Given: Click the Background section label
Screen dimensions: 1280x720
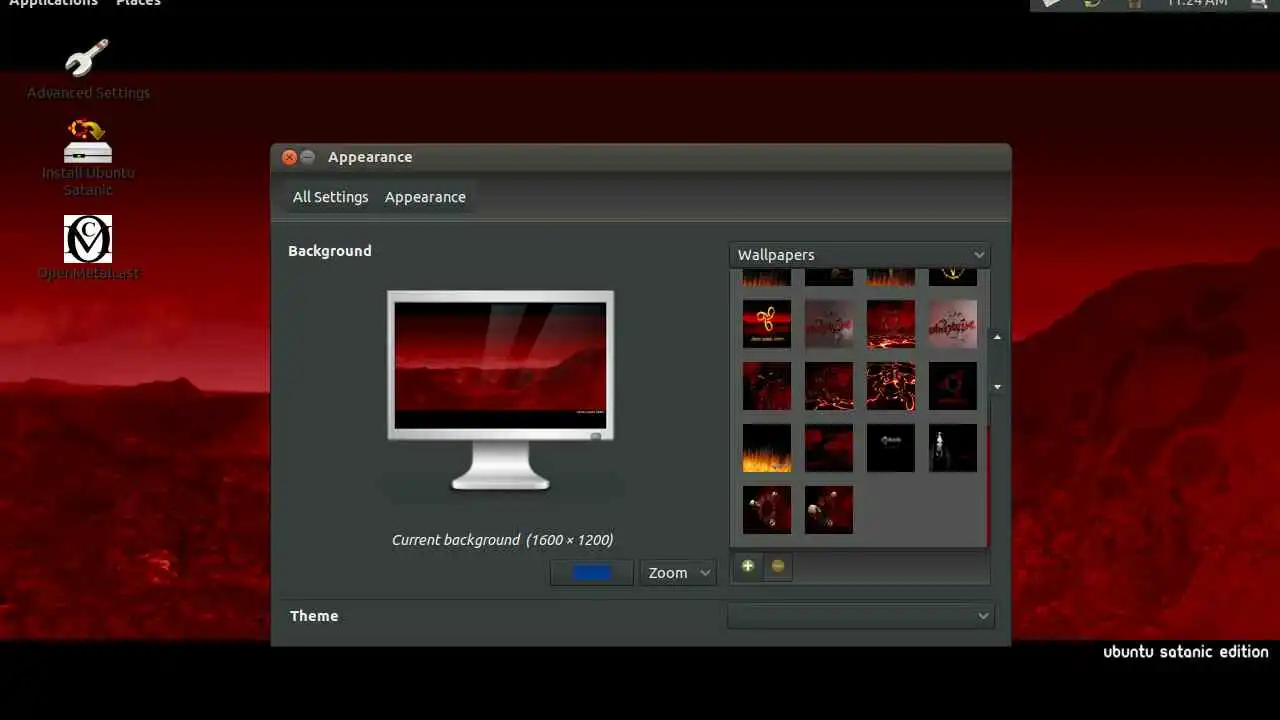Looking at the screenshot, I should 330,251.
